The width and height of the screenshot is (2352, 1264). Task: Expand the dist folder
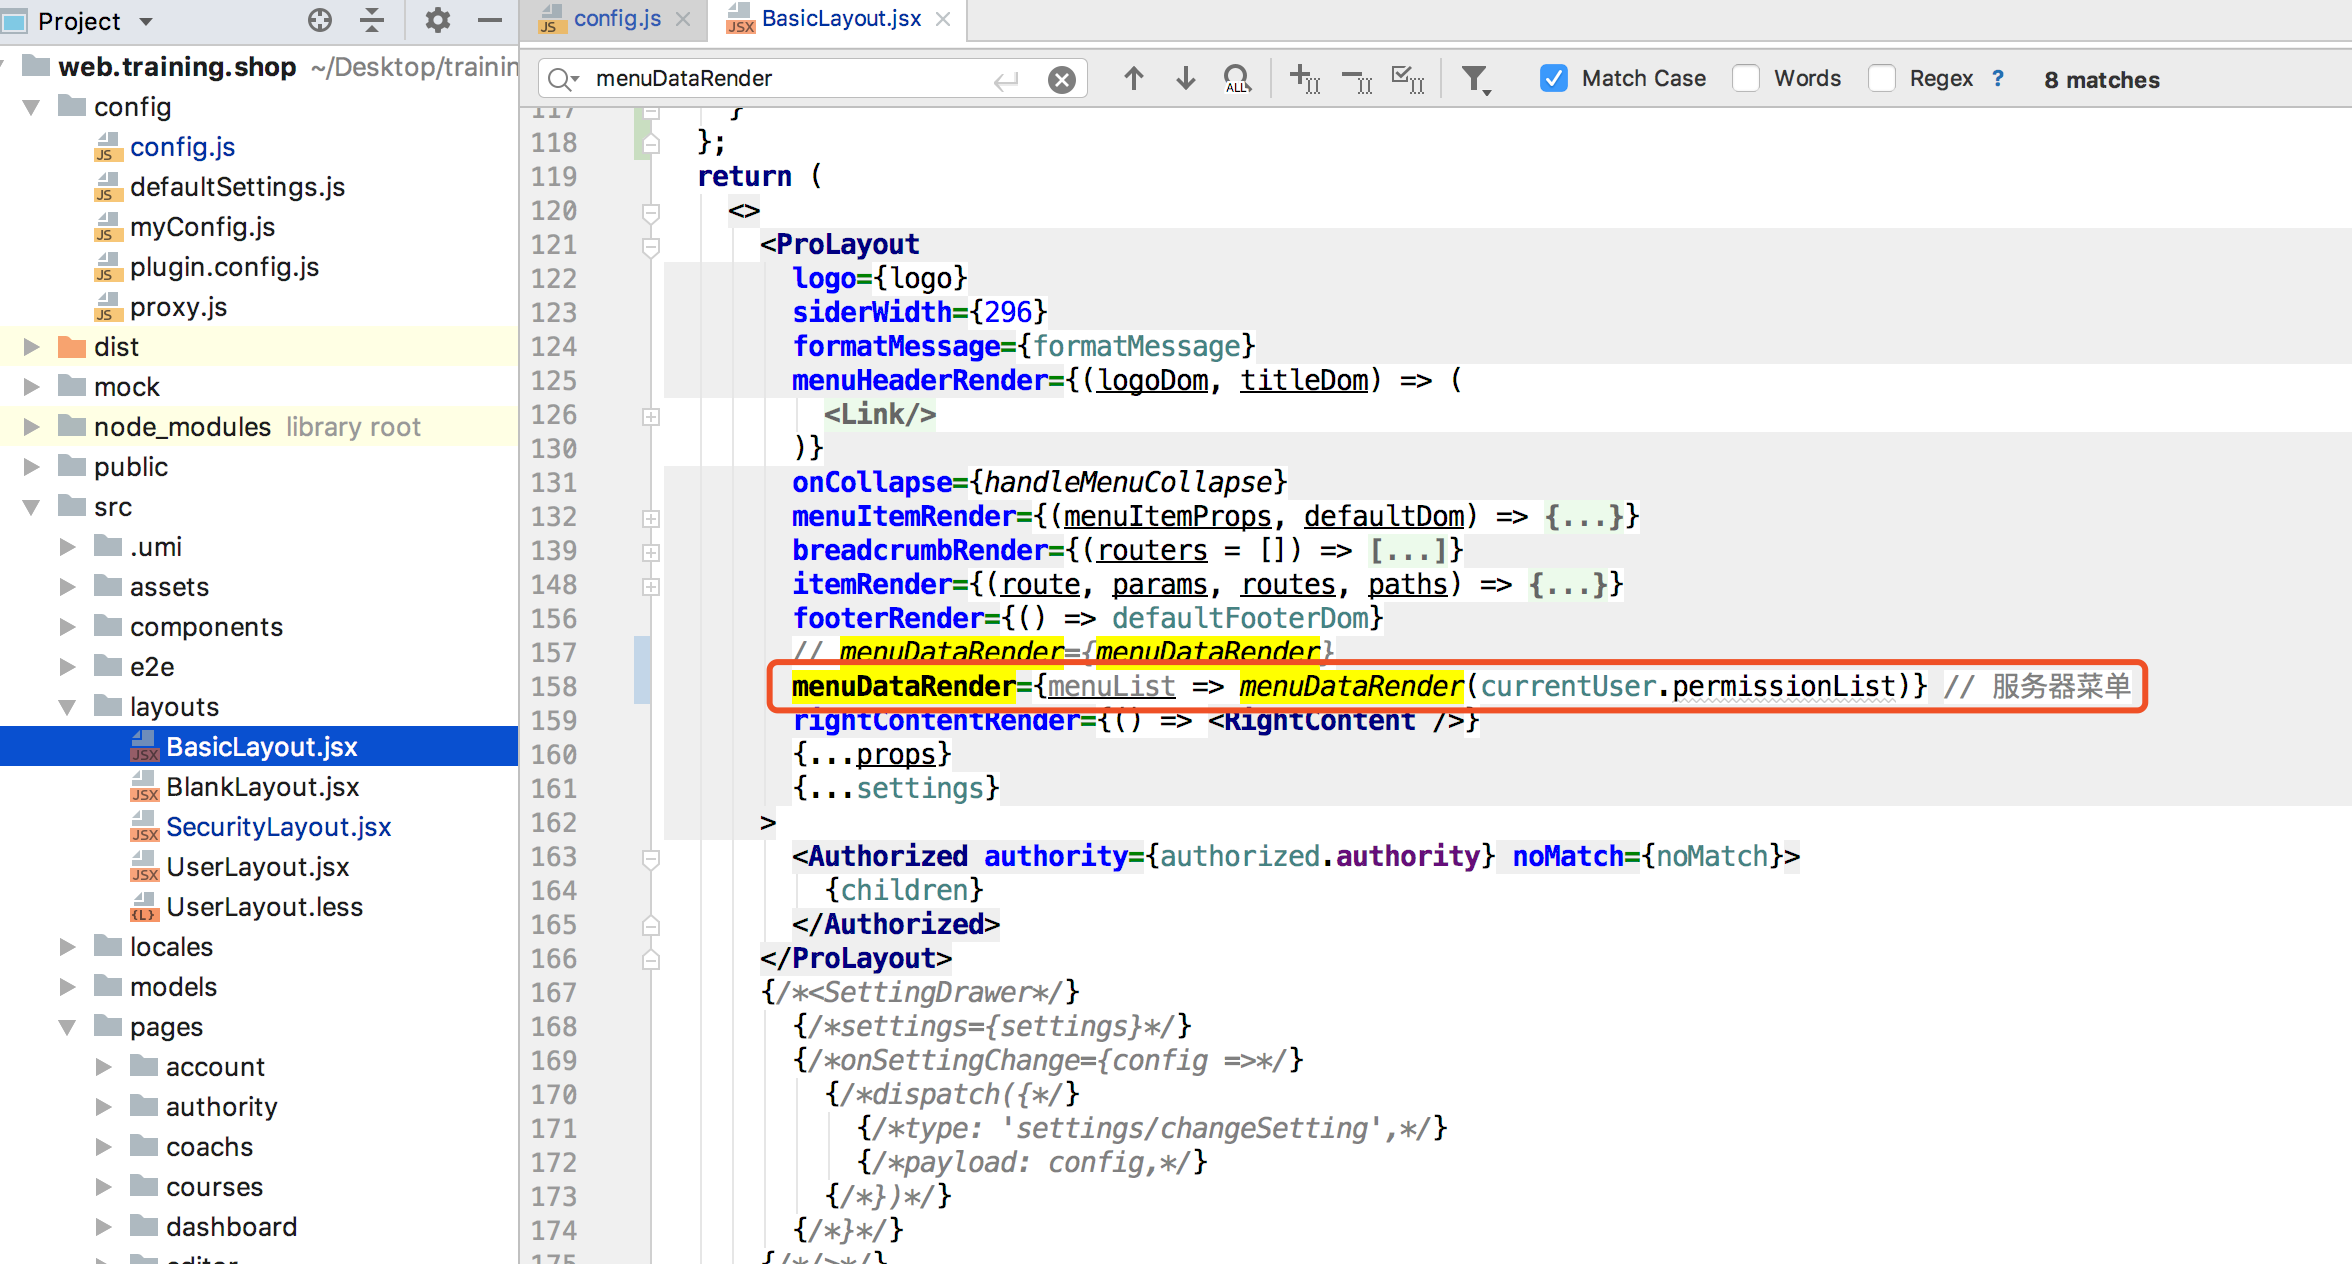pos(32,347)
